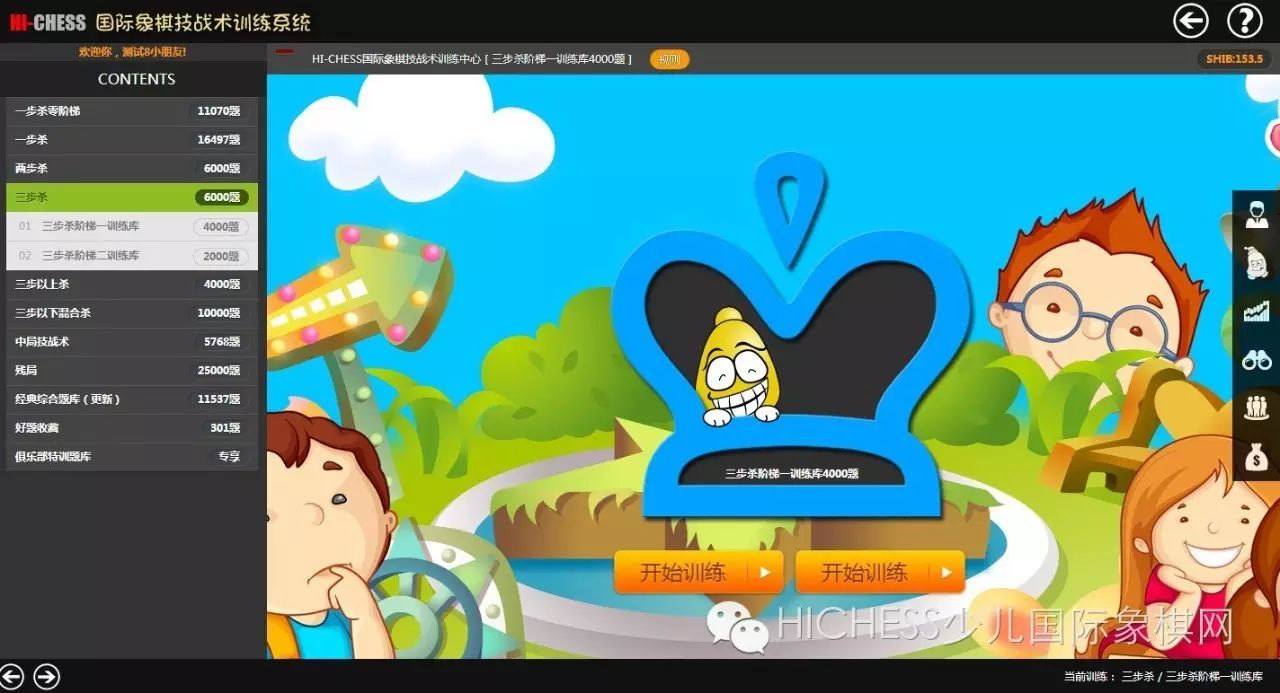Open the 好题收藏 category
The height and width of the screenshot is (693, 1280).
(132, 428)
